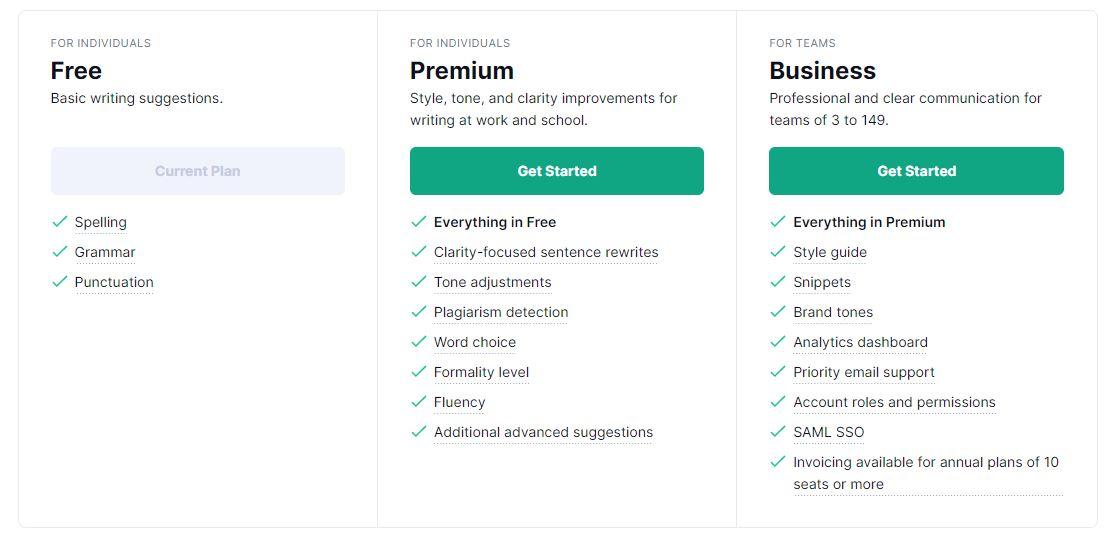Click Get Started under Business plan
Viewport: 1115px width, 537px height.
click(915, 171)
